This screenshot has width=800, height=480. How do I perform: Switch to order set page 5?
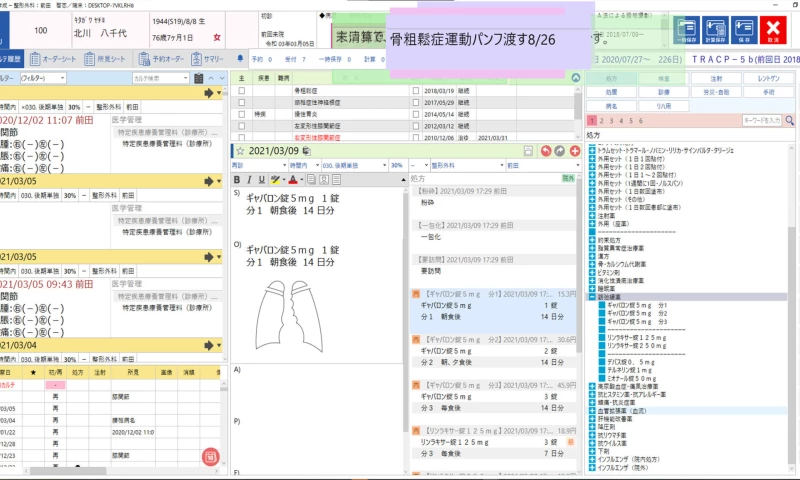(631, 121)
